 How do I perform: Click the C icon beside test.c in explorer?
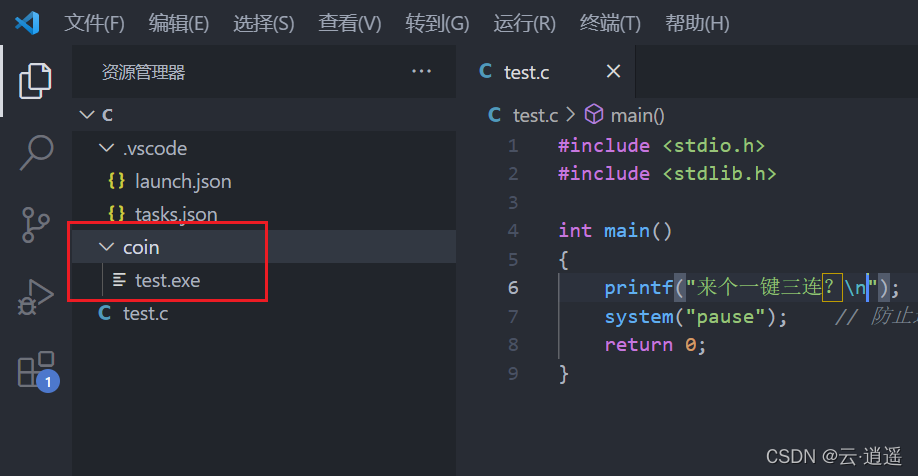tap(105, 313)
